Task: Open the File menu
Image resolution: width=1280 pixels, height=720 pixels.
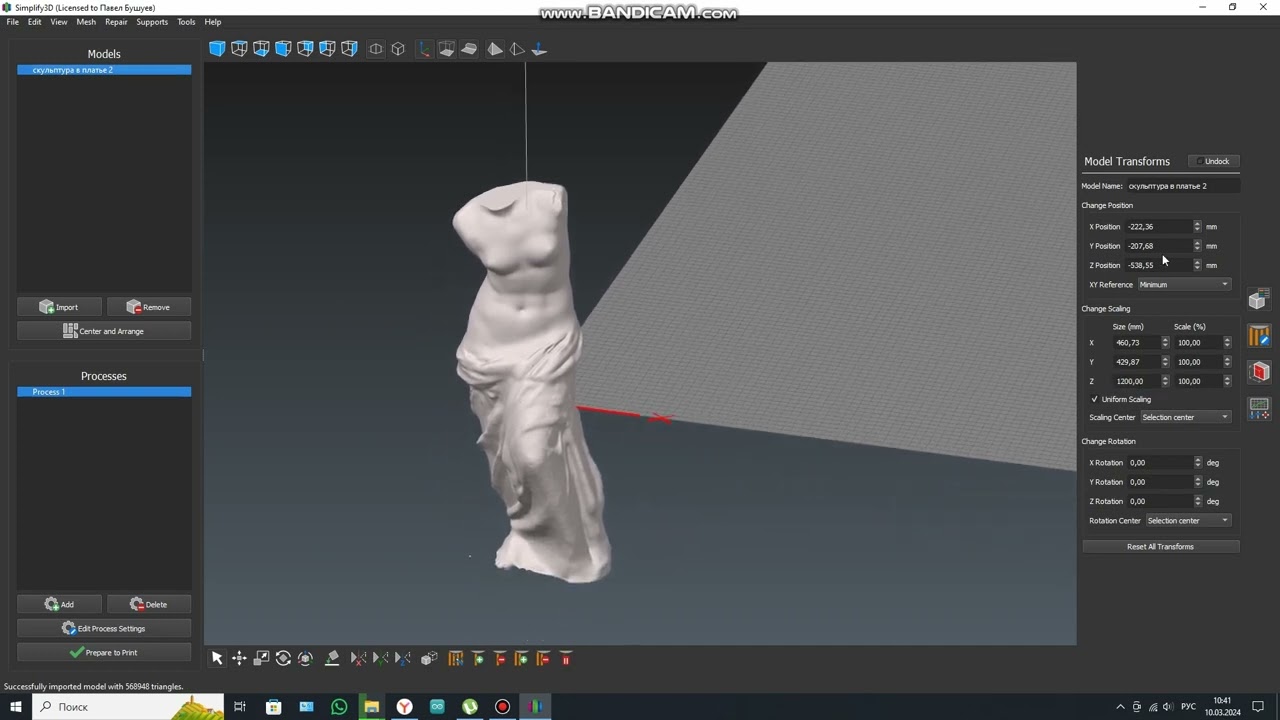Action: pos(13,22)
